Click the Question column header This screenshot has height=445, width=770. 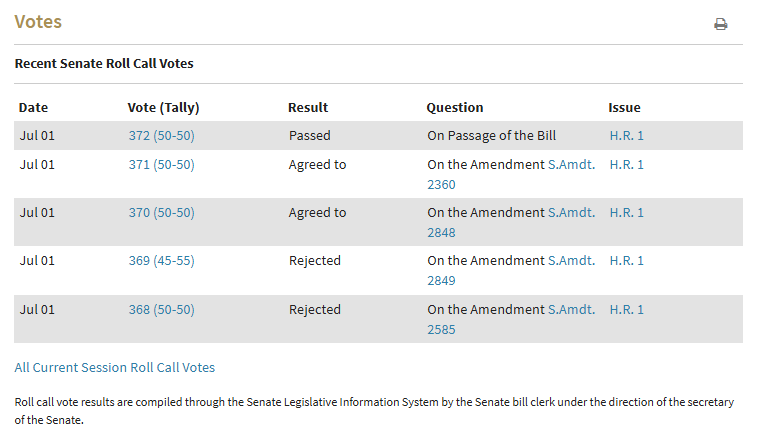pyautogui.click(x=454, y=107)
